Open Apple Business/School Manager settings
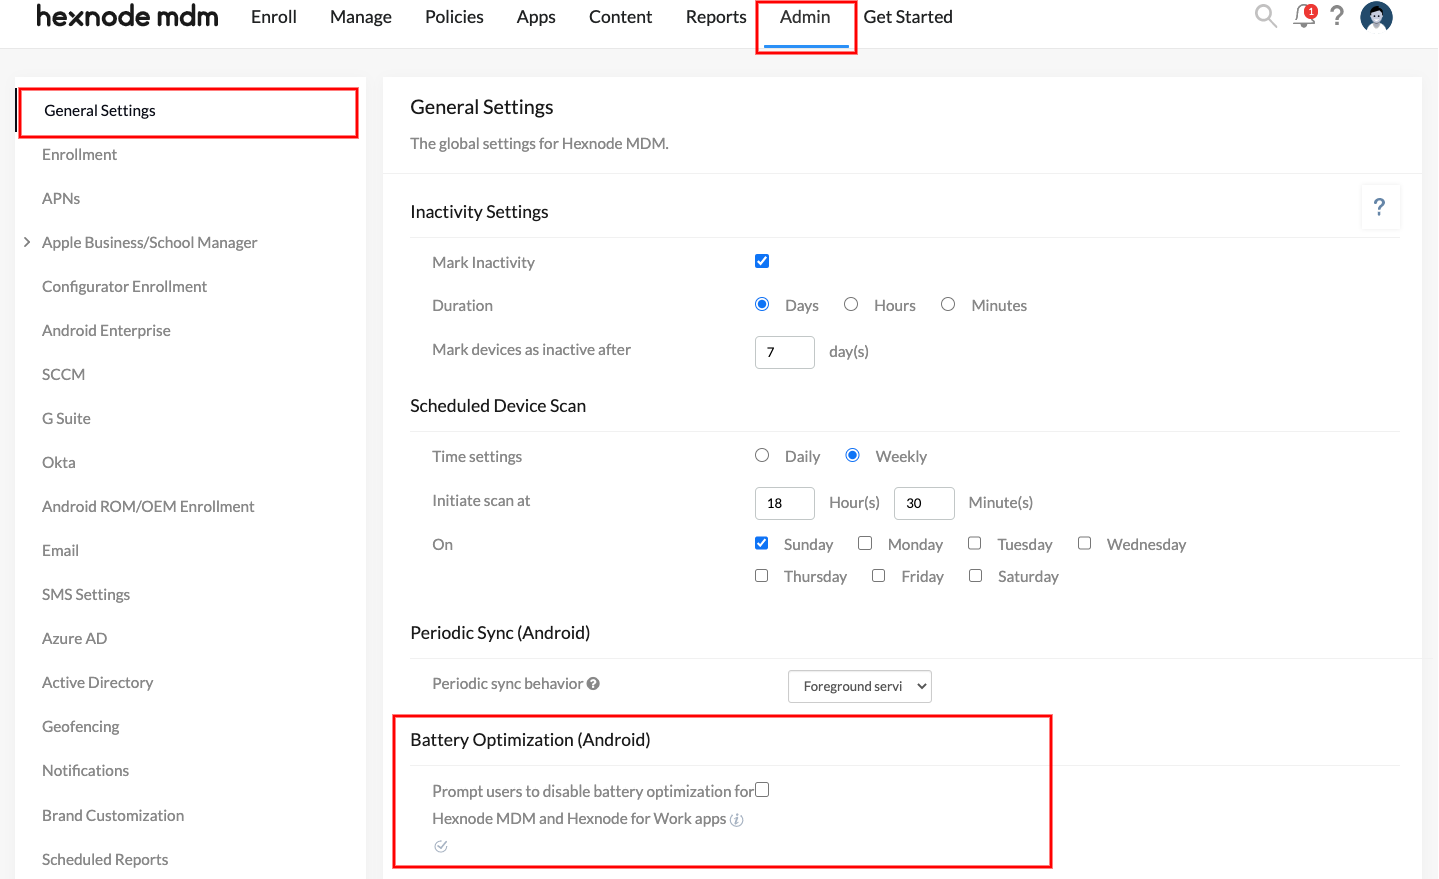 click(x=150, y=243)
